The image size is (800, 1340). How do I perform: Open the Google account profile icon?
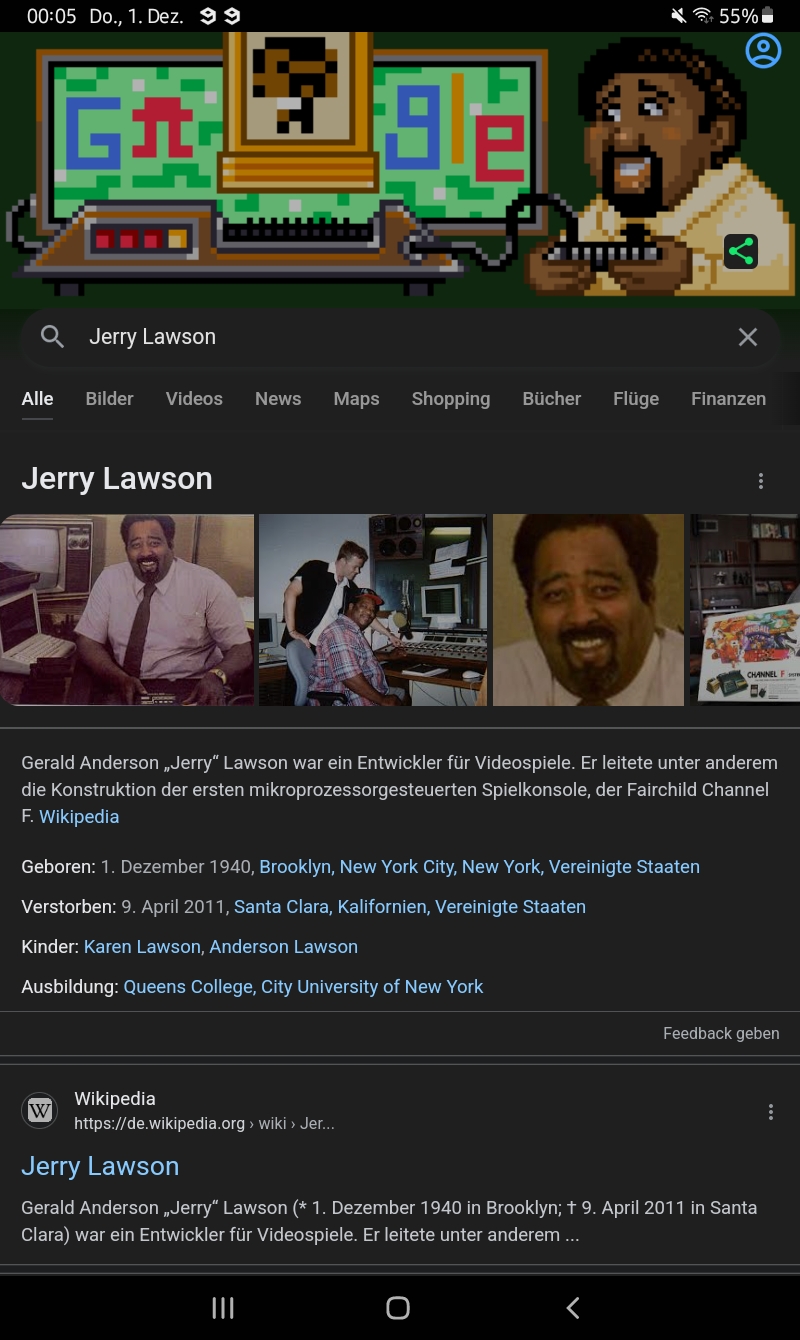click(763, 51)
